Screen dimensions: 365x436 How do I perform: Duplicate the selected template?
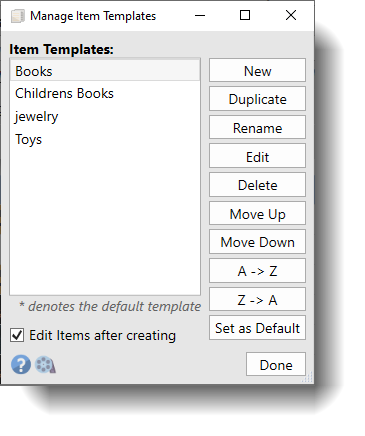click(257, 99)
